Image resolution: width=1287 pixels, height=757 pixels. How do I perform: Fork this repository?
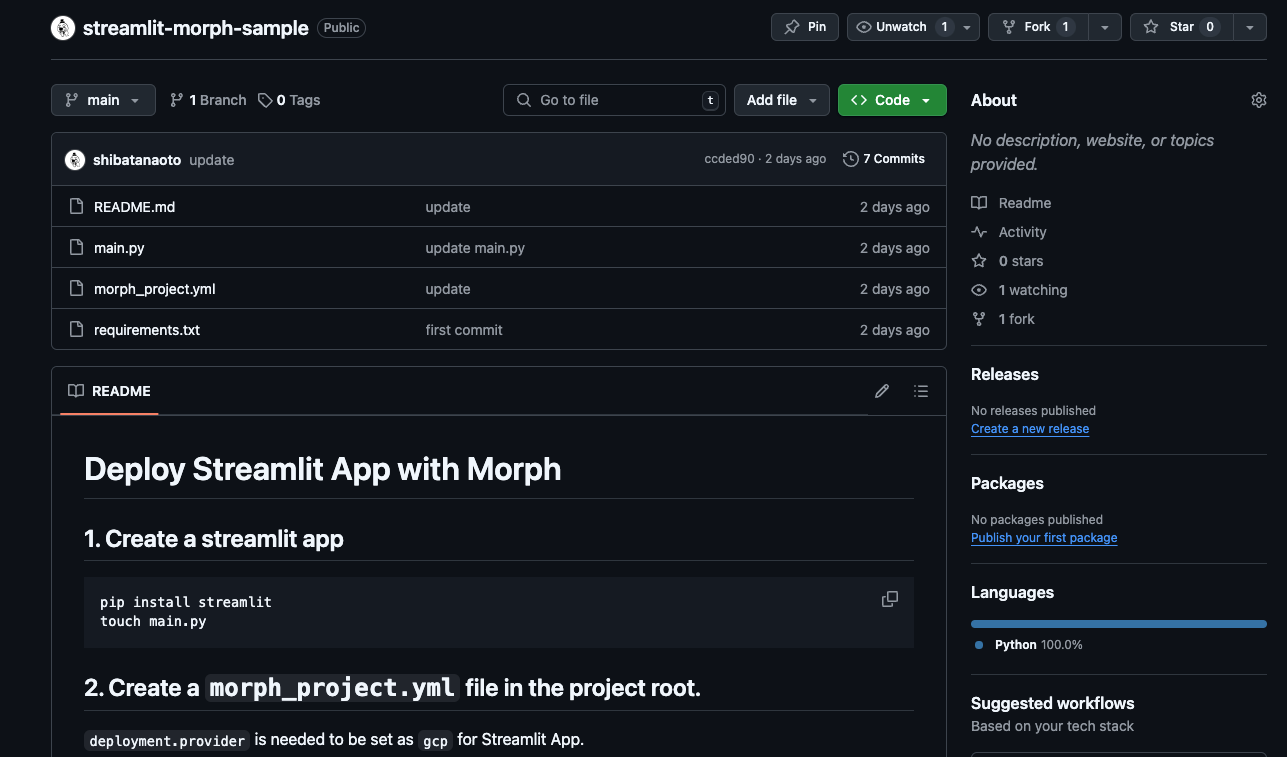(1037, 27)
